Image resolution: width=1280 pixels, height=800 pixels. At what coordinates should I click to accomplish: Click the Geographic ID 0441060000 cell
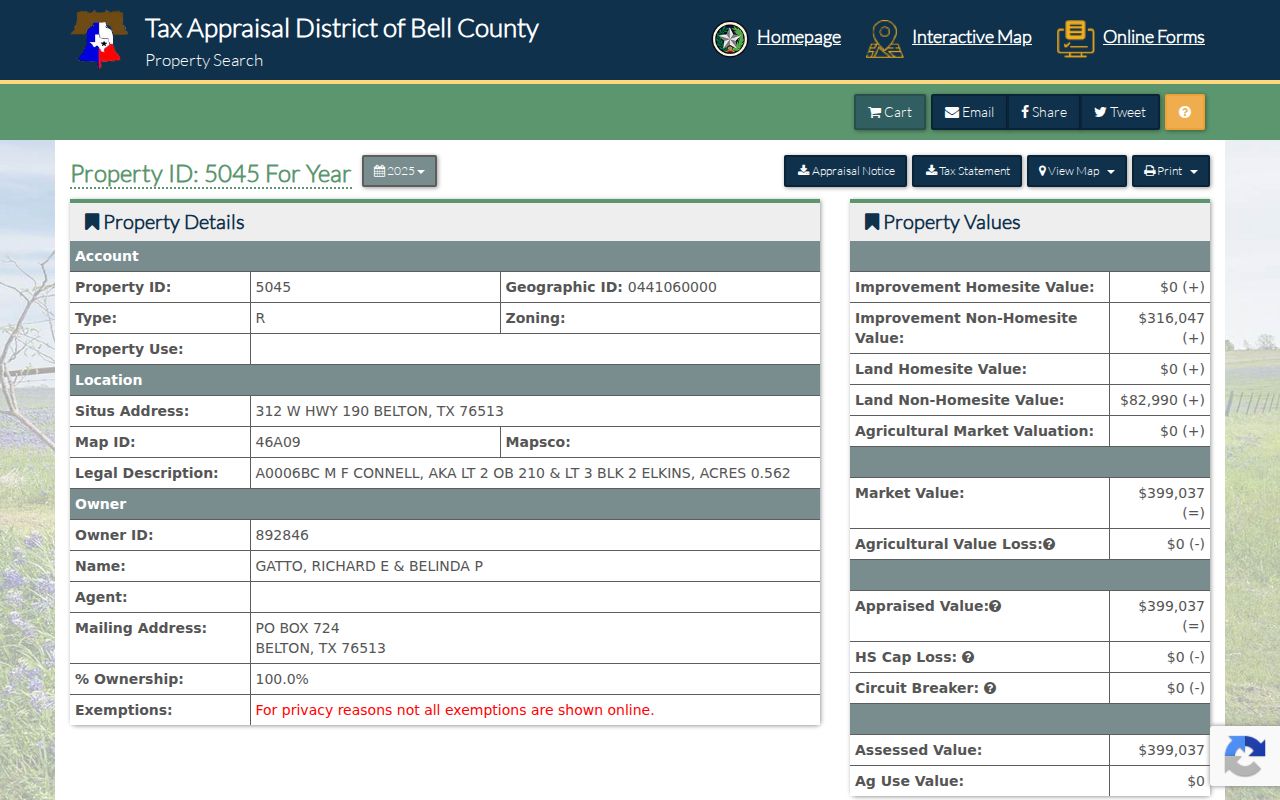click(x=660, y=287)
